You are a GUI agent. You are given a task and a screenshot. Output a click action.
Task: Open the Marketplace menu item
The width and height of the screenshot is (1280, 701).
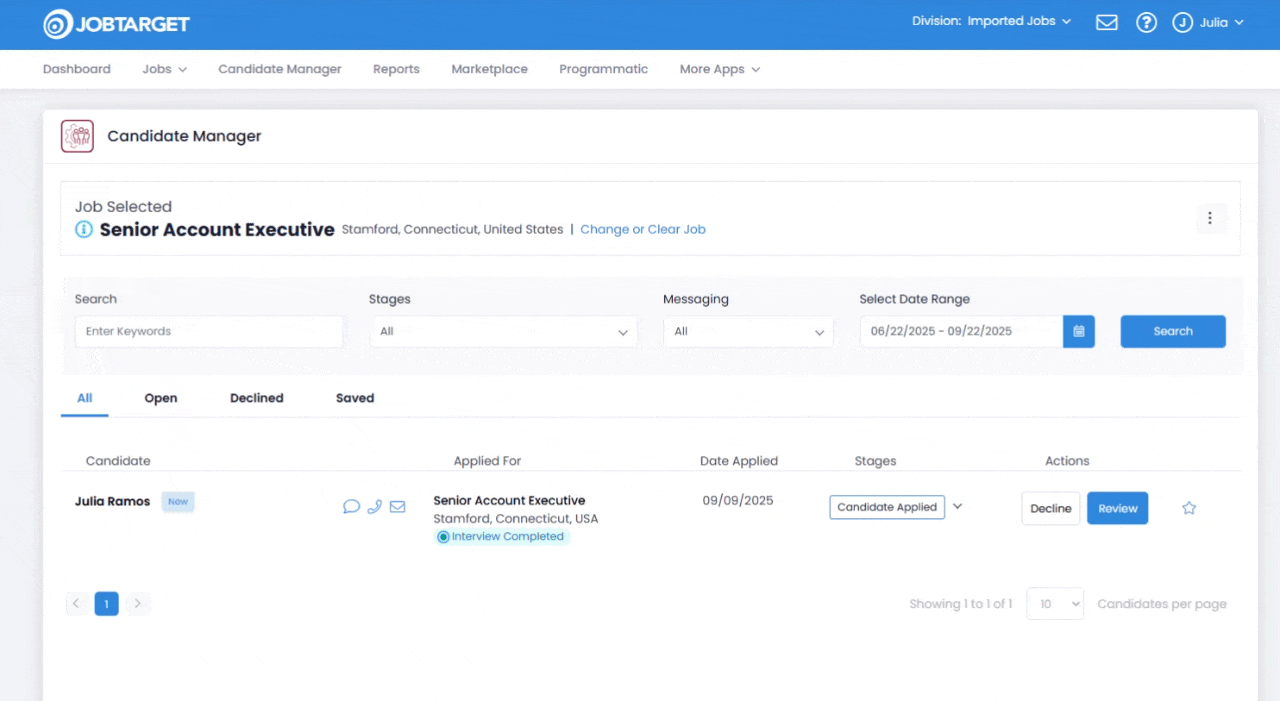click(489, 69)
